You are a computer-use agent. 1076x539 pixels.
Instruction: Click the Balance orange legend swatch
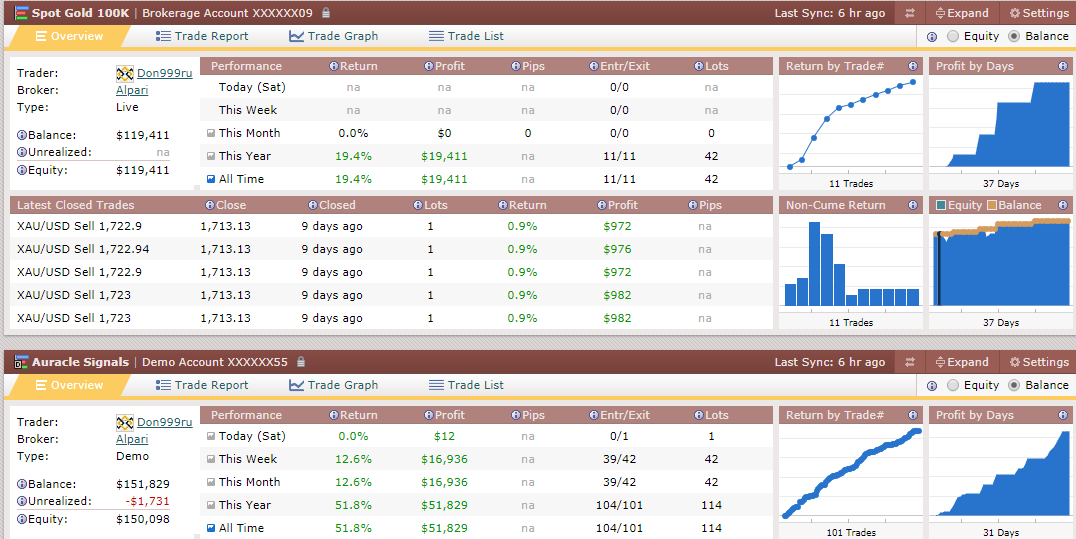pos(992,205)
